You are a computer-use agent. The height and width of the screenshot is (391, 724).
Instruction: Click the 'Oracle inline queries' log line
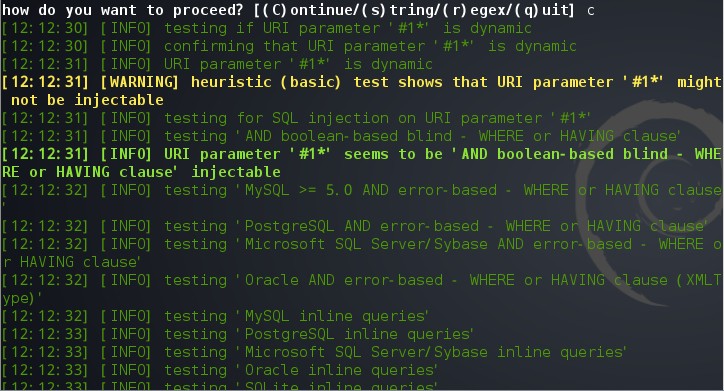point(219,370)
